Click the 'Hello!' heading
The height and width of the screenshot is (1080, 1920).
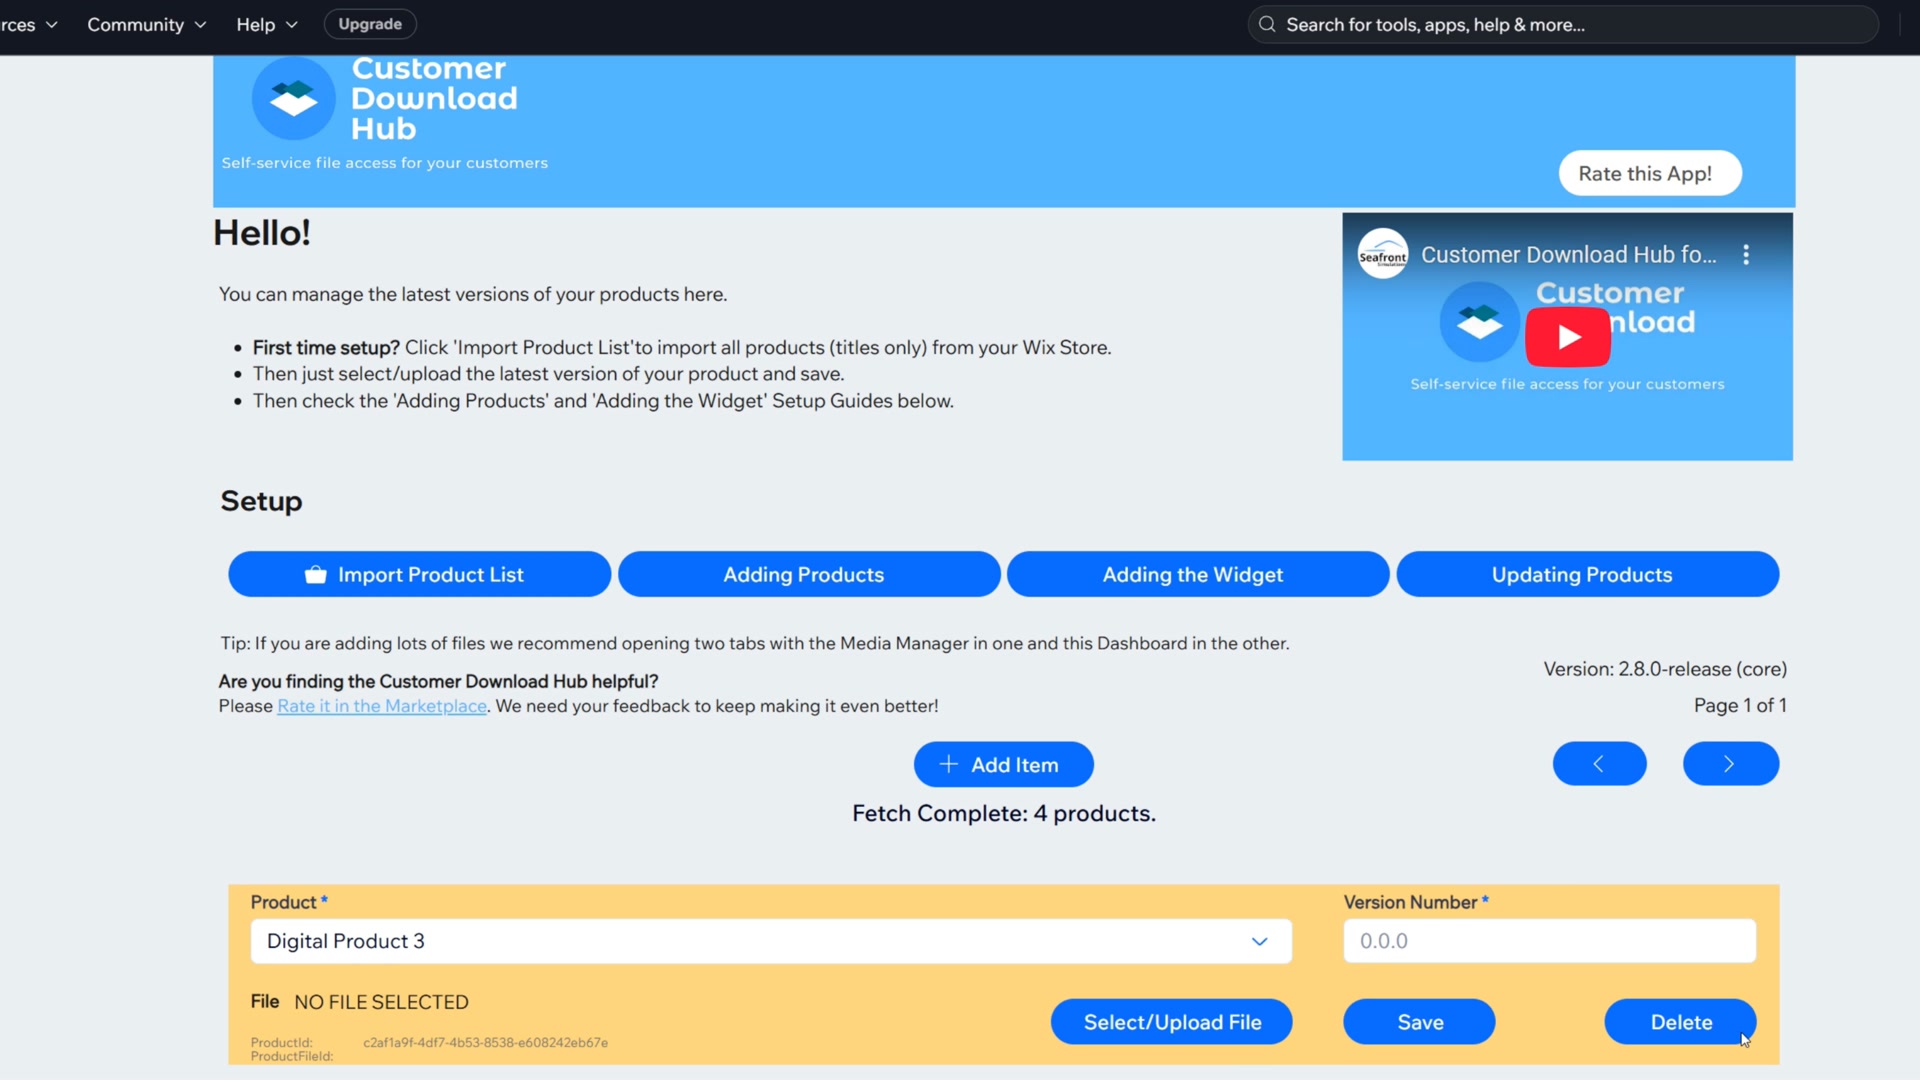click(262, 233)
